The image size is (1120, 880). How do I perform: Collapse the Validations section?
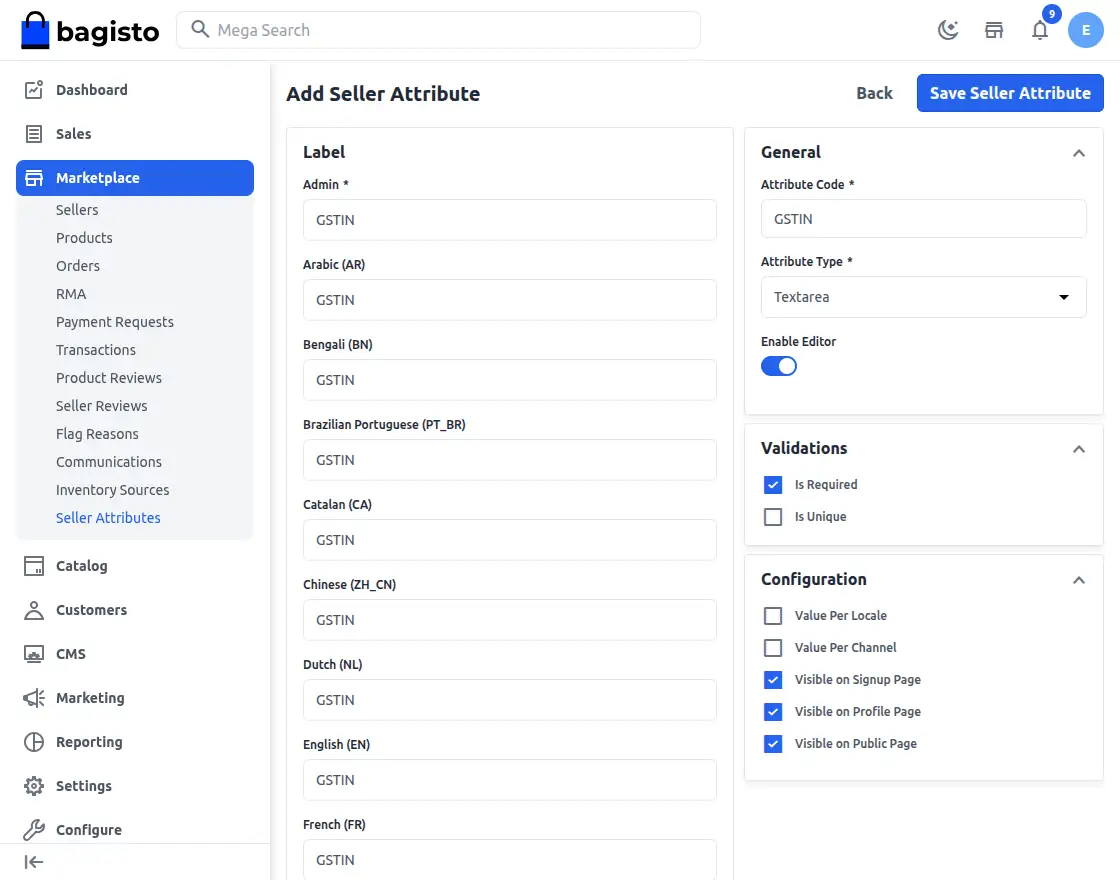(x=1078, y=449)
